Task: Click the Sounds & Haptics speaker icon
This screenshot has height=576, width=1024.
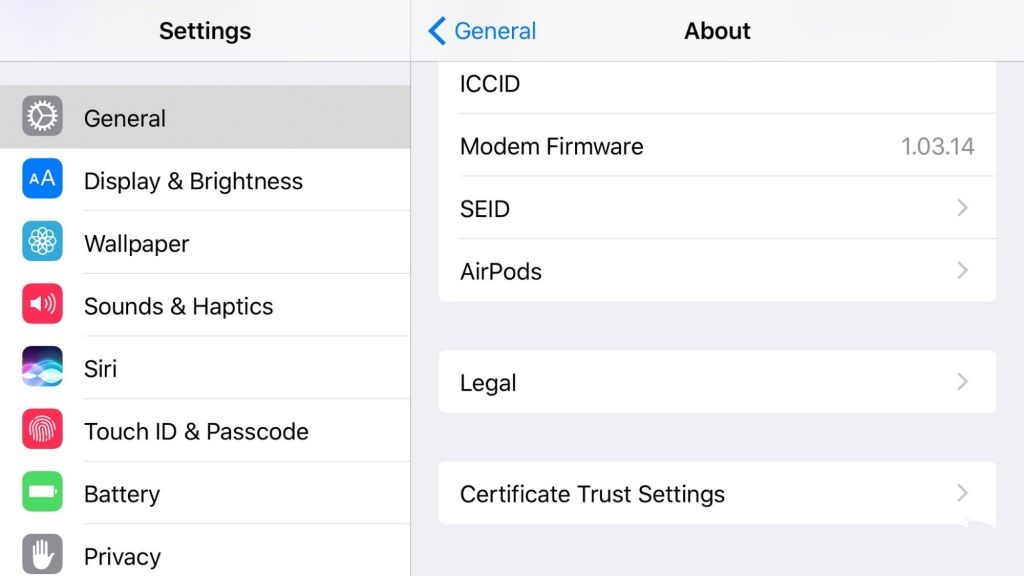Action: [42, 305]
